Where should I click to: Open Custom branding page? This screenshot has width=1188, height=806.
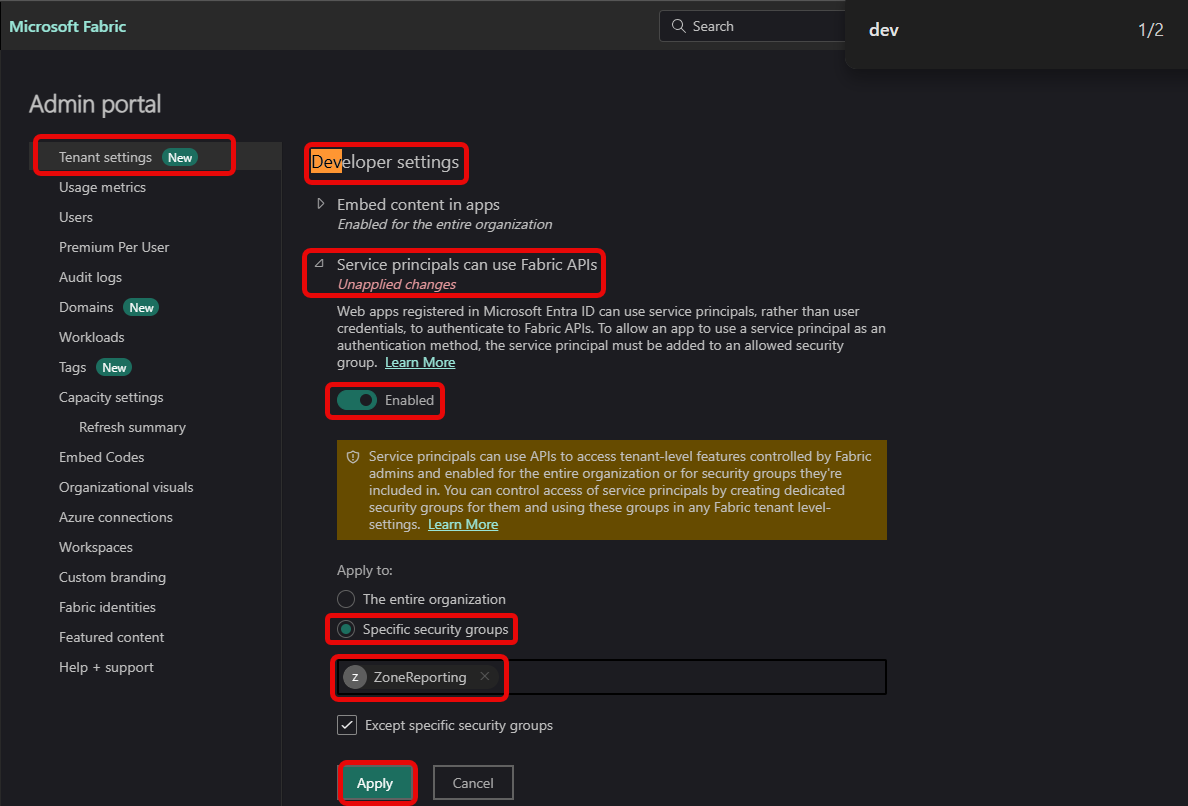[112, 577]
